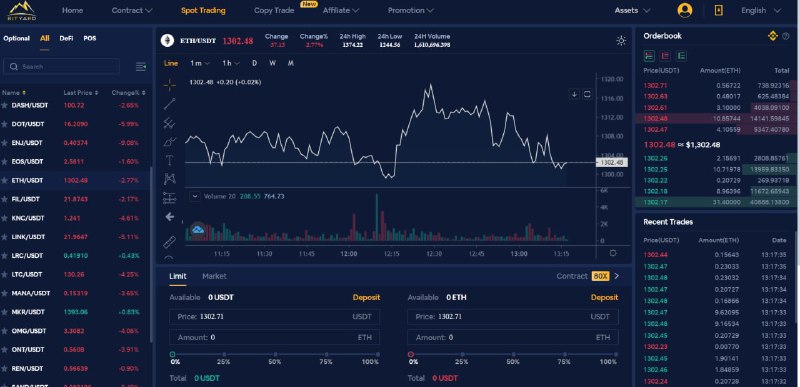
Task: Click the cloud save icon on chart
Action: click(x=198, y=230)
